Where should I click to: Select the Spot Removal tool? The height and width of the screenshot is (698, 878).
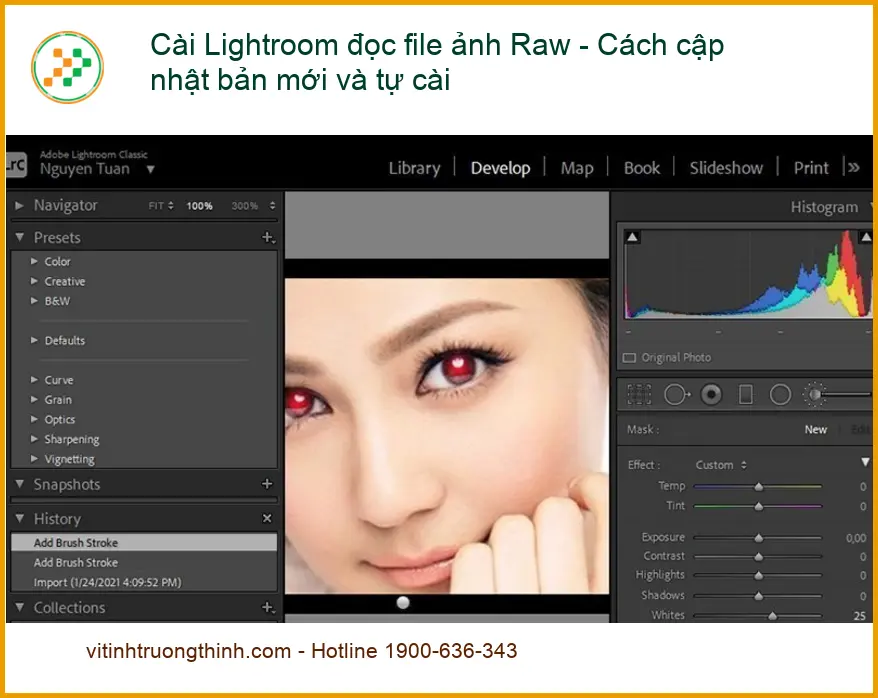pyautogui.click(x=677, y=394)
